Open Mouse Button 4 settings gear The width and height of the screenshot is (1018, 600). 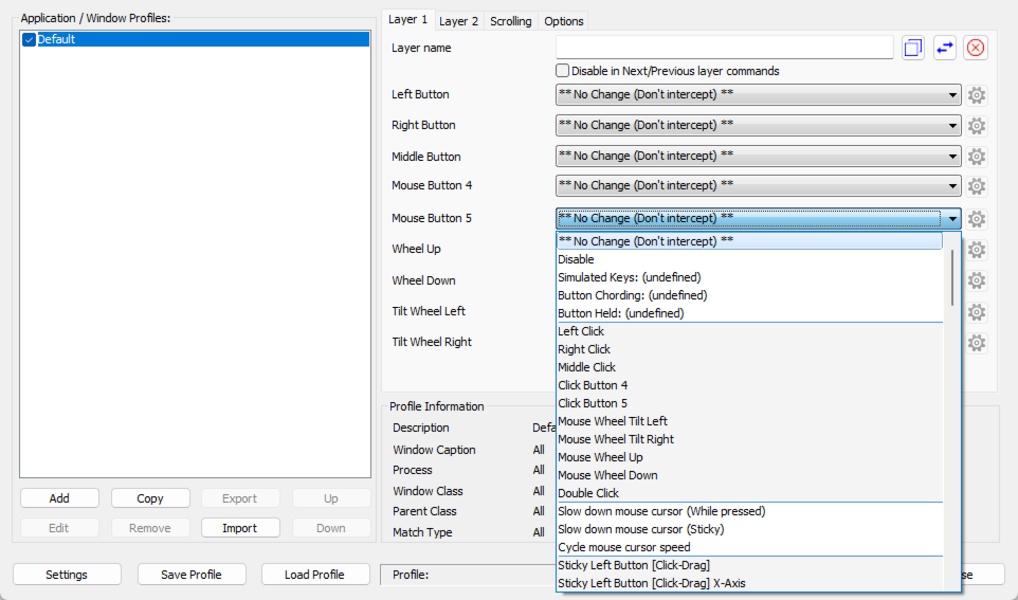click(x=977, y=186)
